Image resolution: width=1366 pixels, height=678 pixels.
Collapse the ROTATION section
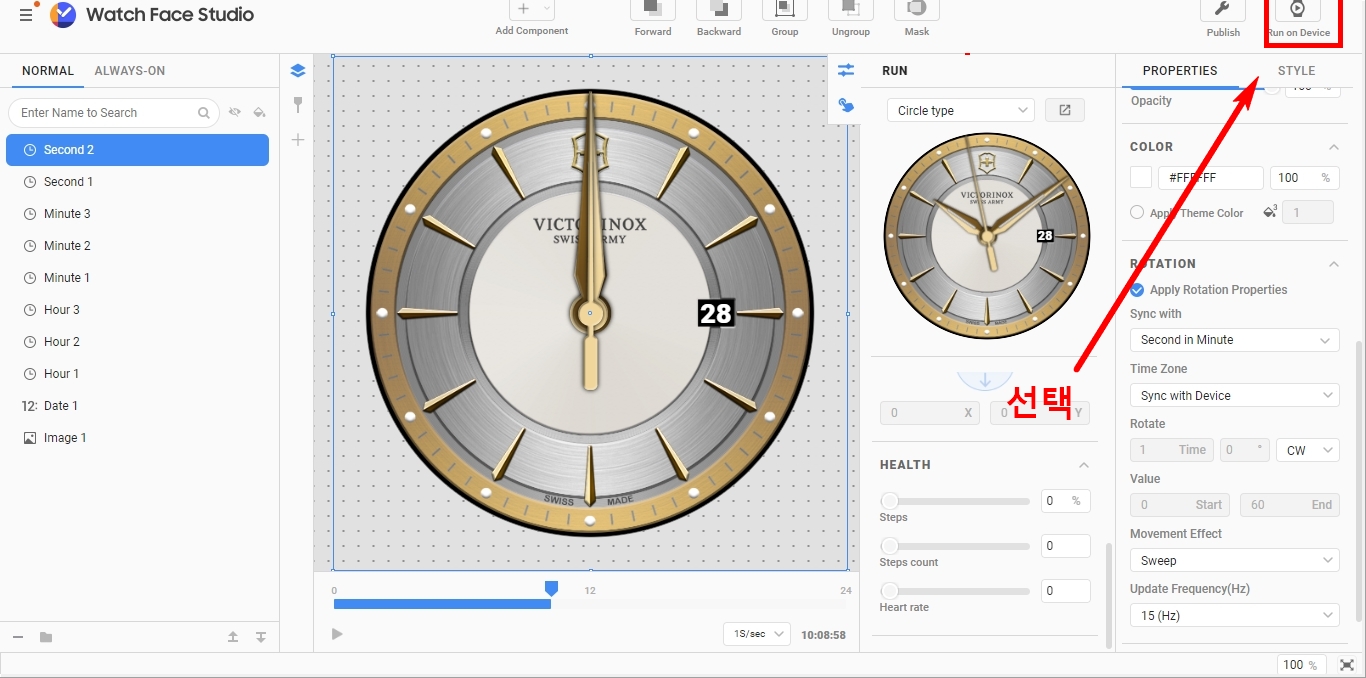click(1333, 264)
